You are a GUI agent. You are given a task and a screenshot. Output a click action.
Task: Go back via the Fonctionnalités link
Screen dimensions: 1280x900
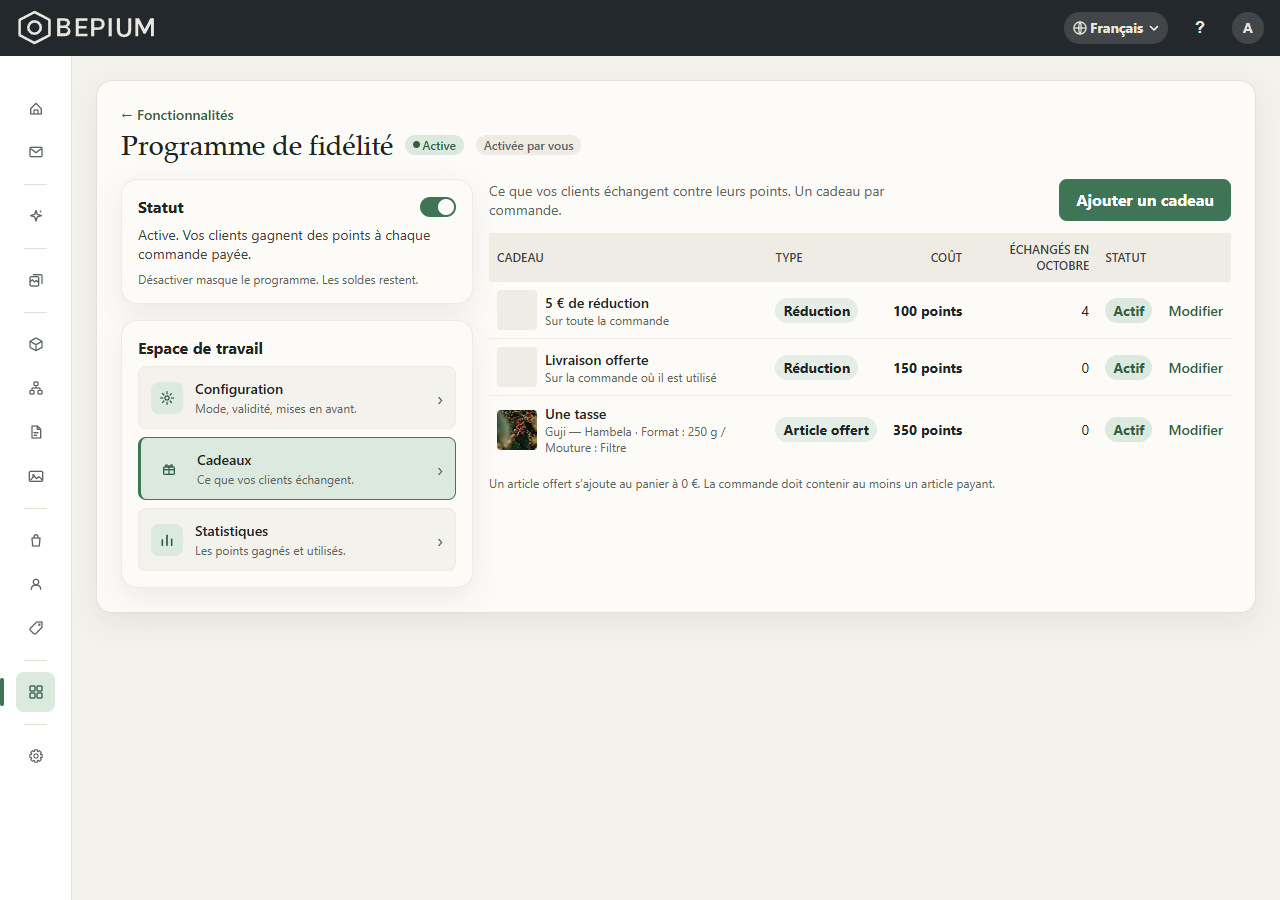point(177,115)
